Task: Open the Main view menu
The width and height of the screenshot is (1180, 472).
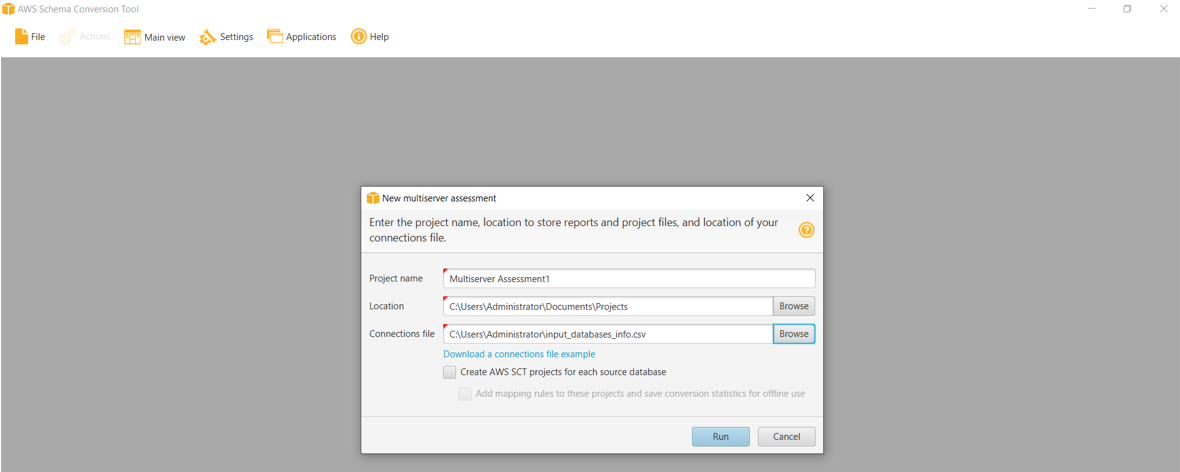Action: pos(155,37)
